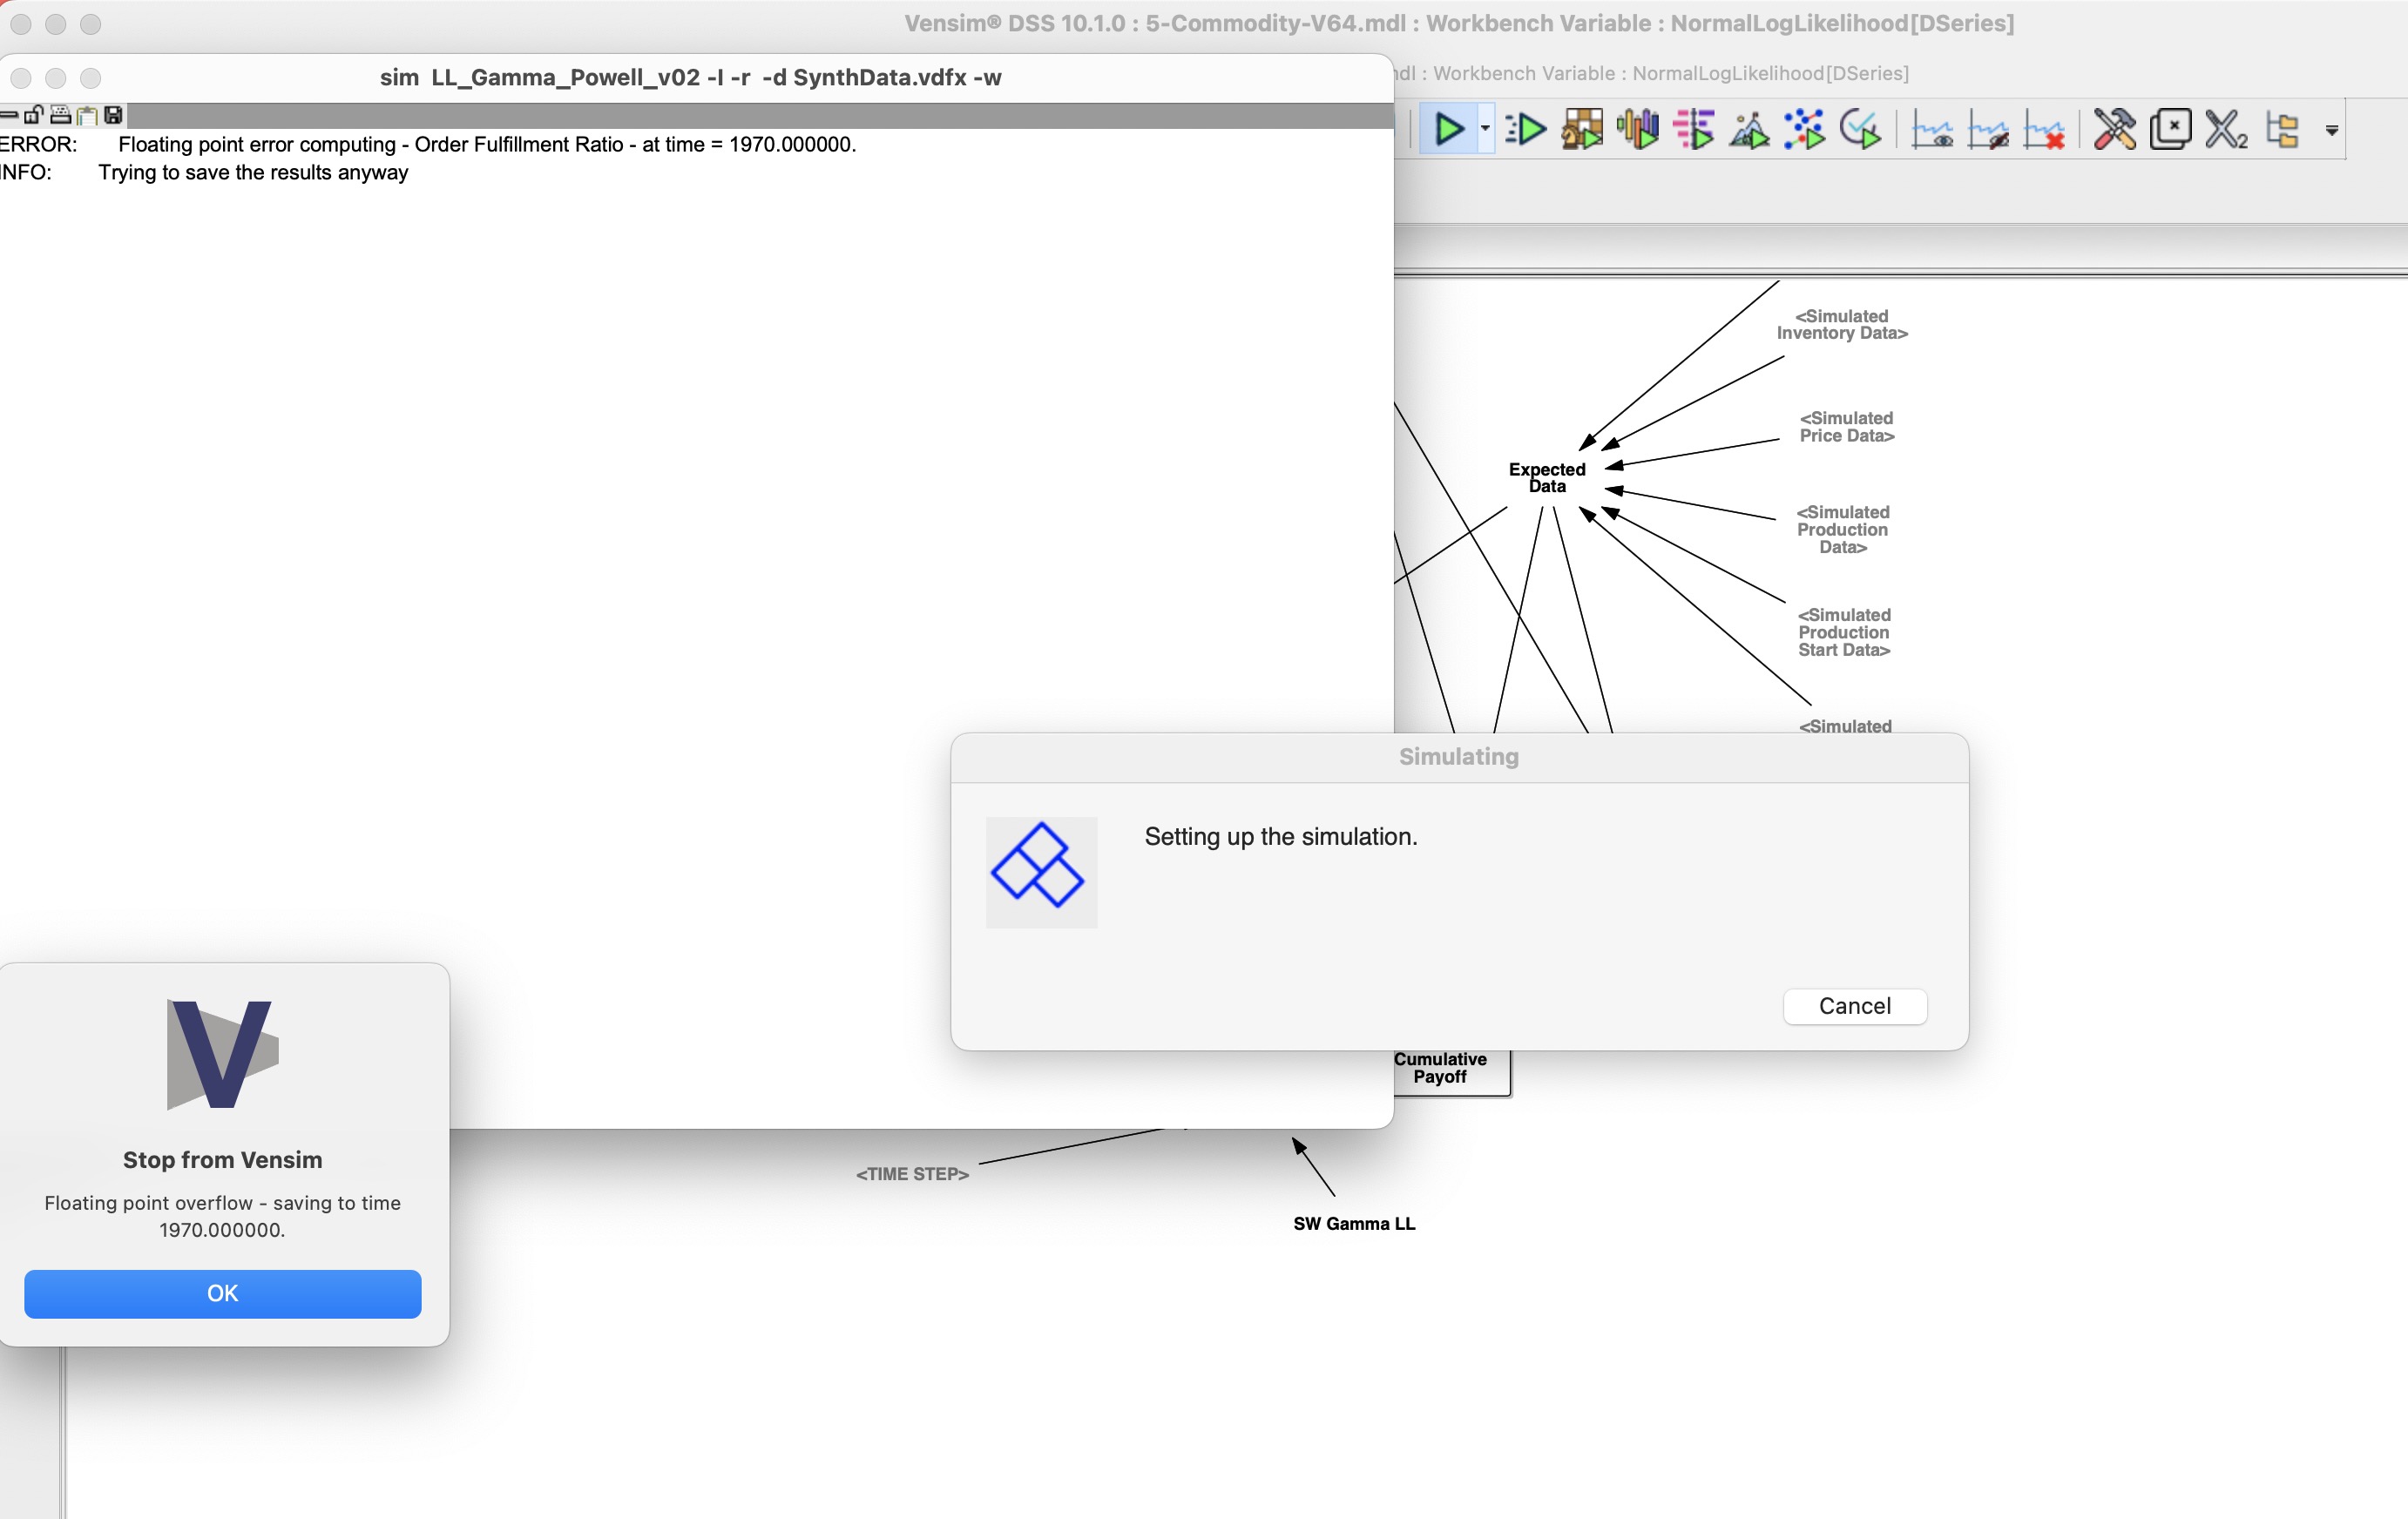This screenshot has height=1519, width=2408.
Task: Click "<Simulated Production Data>" variable
Action: click(1842, 530)
